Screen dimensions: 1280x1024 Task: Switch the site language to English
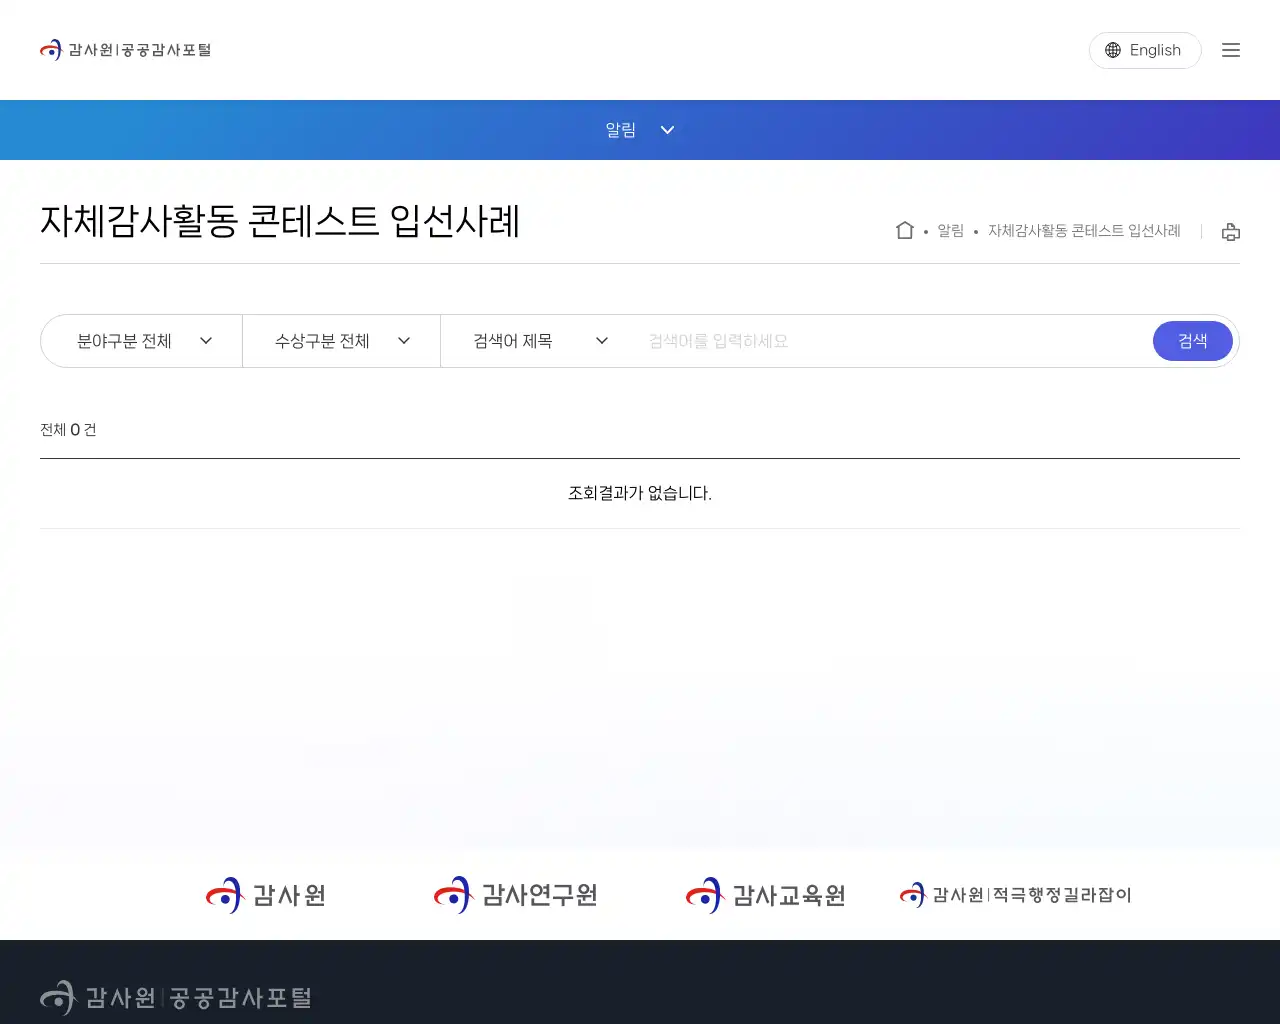click(1155, 50)
